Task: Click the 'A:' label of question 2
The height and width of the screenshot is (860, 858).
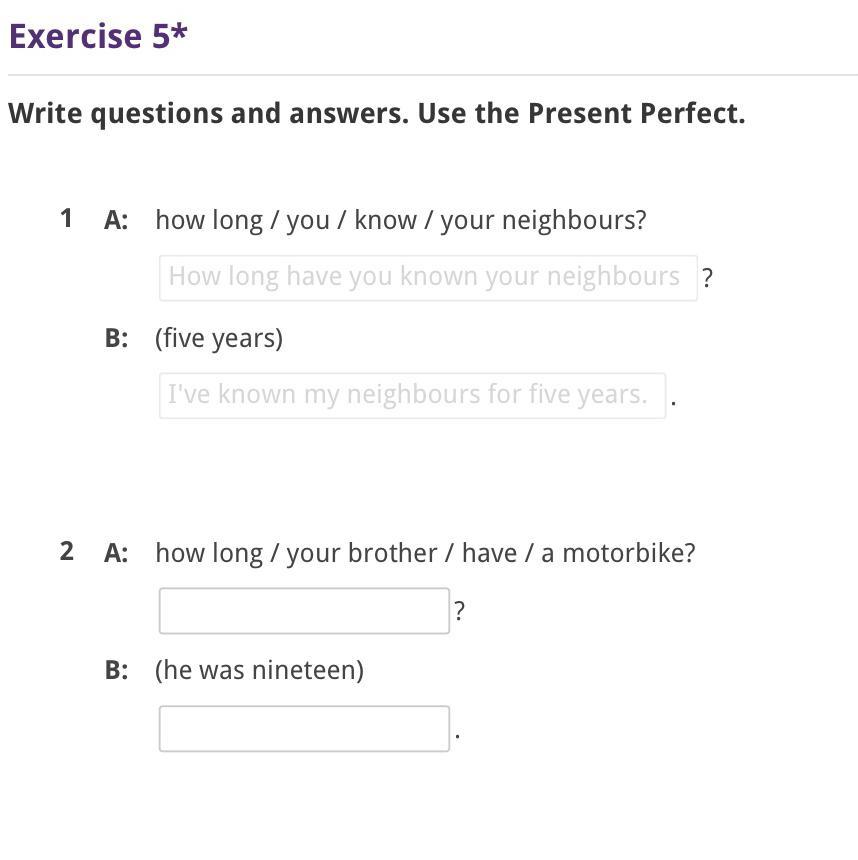Action: 116,553
